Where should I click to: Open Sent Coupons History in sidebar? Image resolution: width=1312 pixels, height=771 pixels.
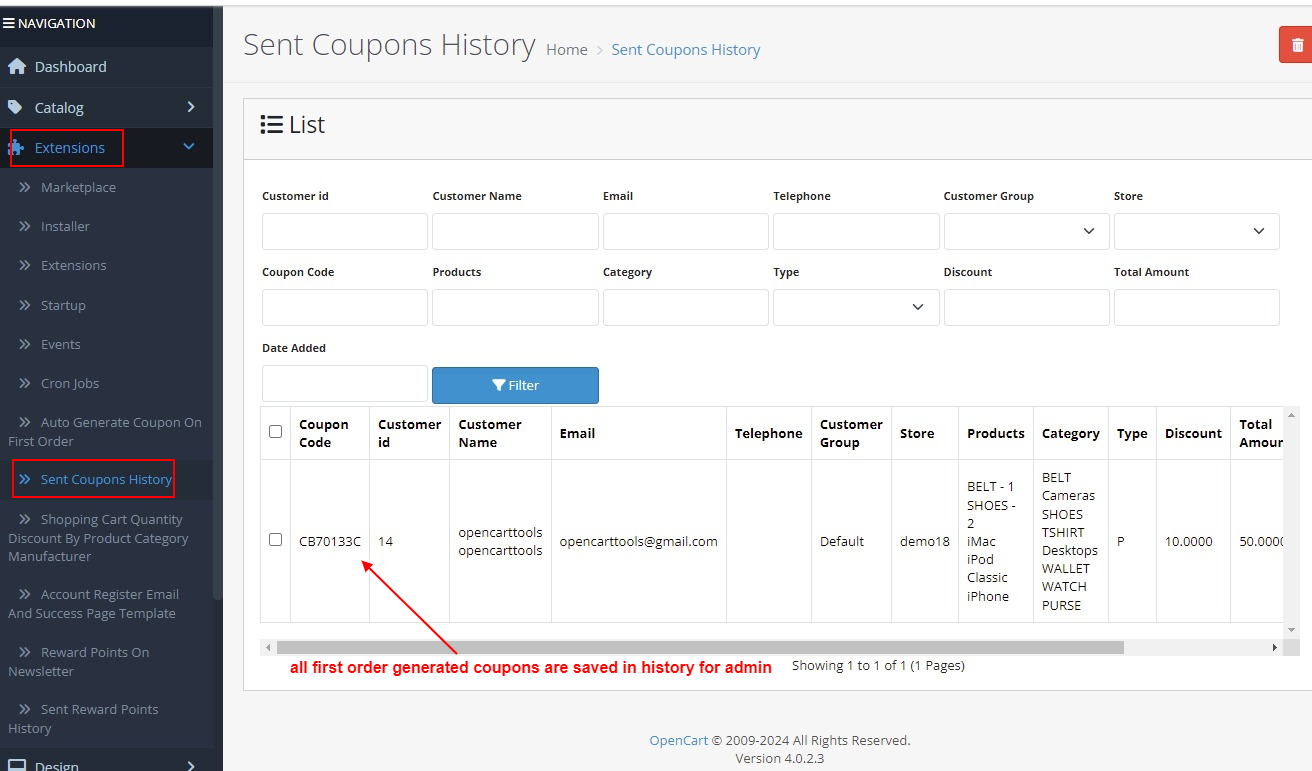click(x=105, y=480)
